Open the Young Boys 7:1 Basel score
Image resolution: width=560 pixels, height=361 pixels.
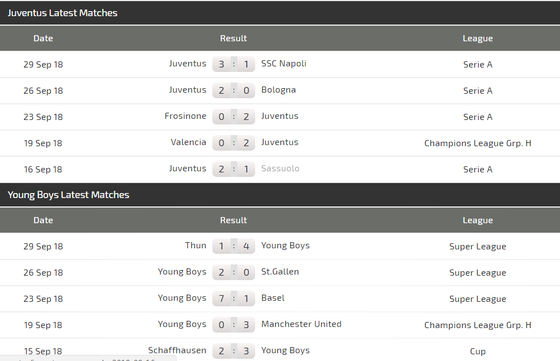click(x=234, y=299)
